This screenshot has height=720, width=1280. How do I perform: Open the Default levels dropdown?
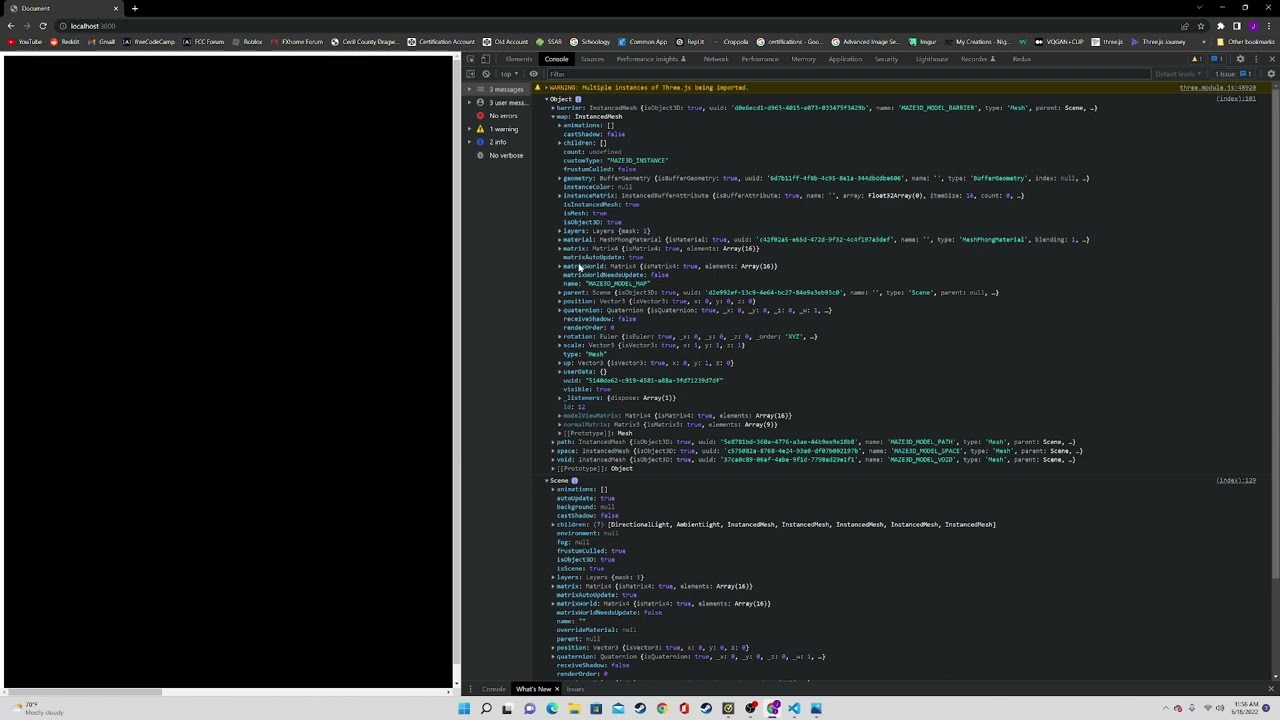pos(1177,74)
